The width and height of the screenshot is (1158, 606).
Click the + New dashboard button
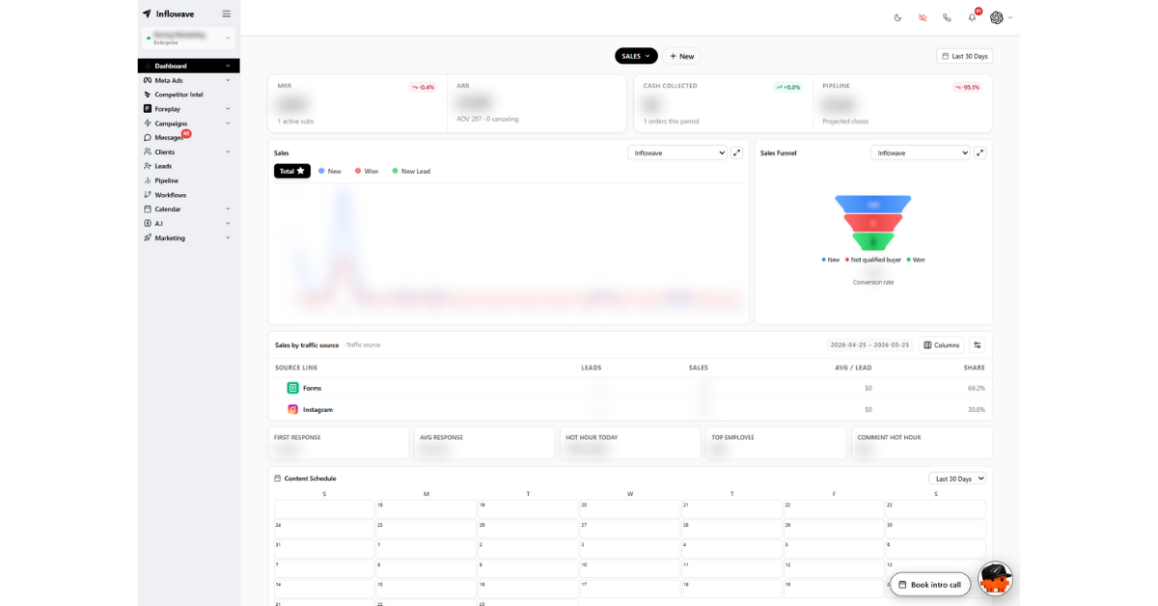click(682, 56)
